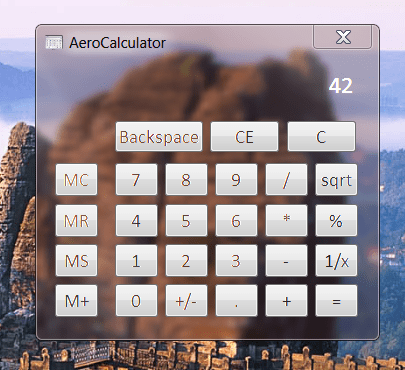405x370 pixels.
Task: Click the Backspace button
Action: [159, 137]
